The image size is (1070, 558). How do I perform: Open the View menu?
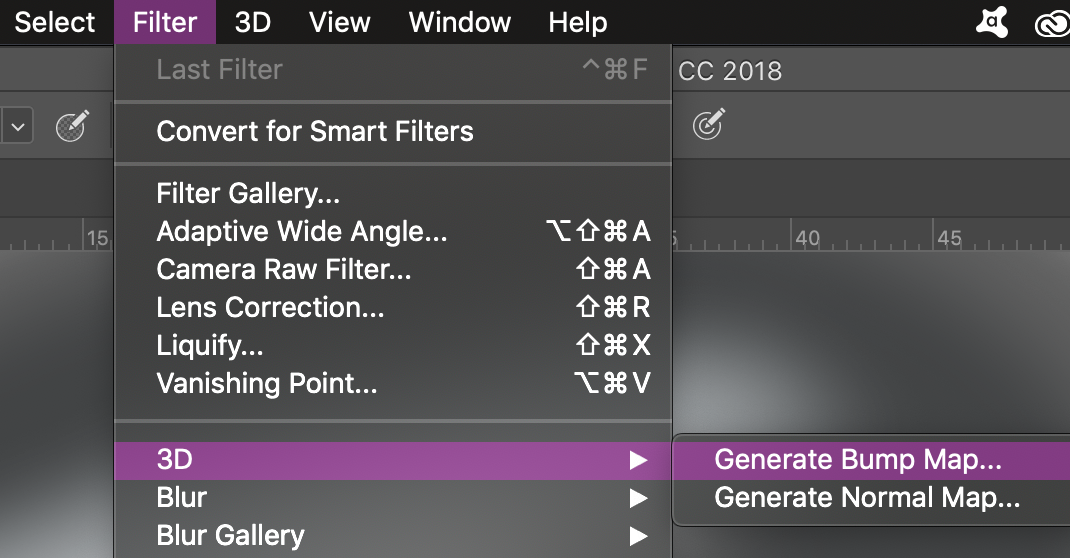click(x=339, y=23)
